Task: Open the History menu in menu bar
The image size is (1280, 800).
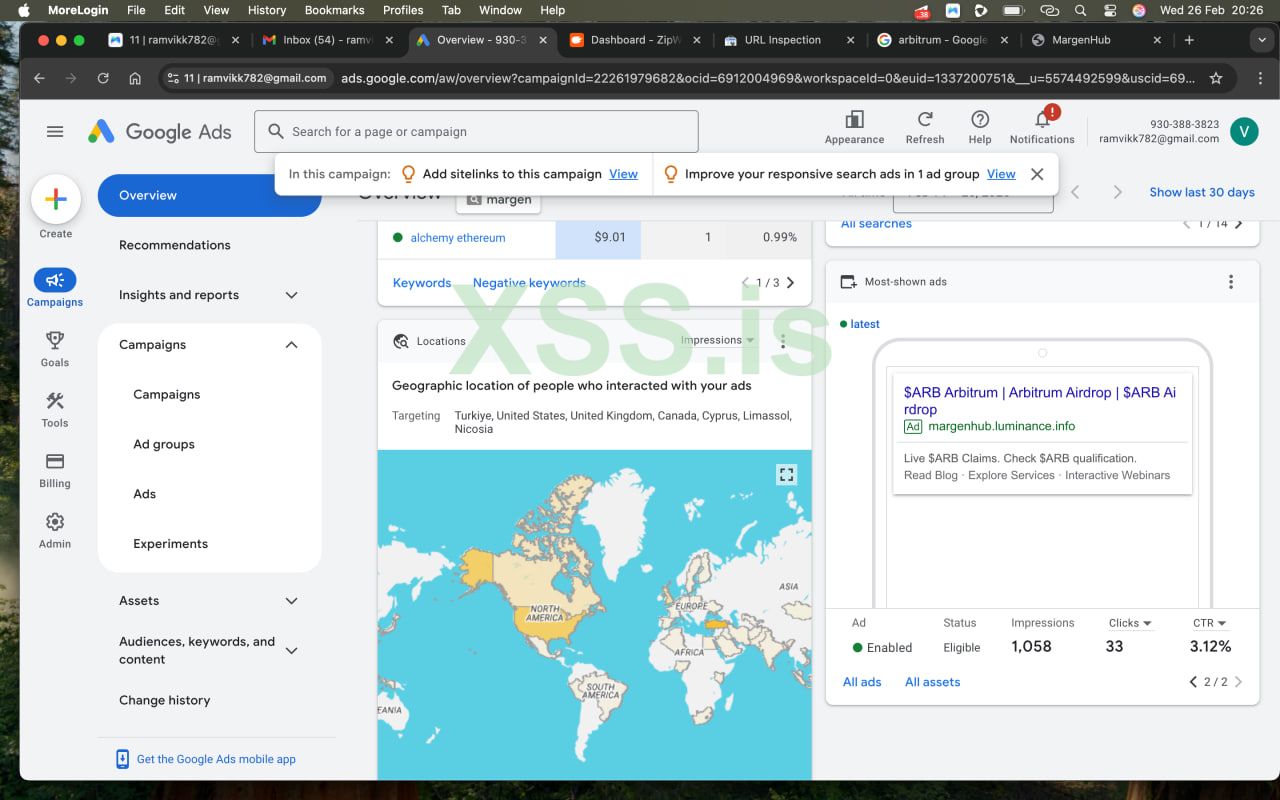Action: (x=267, y=10)
